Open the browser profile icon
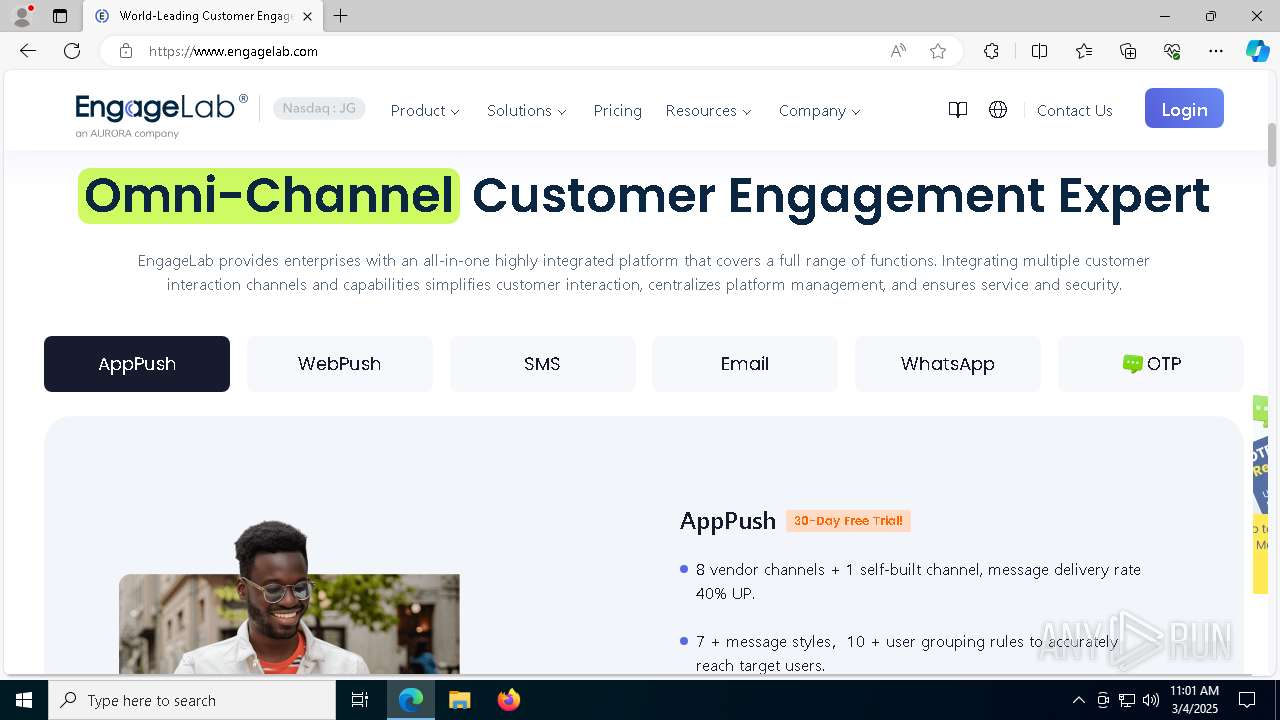 click(22, 16)
